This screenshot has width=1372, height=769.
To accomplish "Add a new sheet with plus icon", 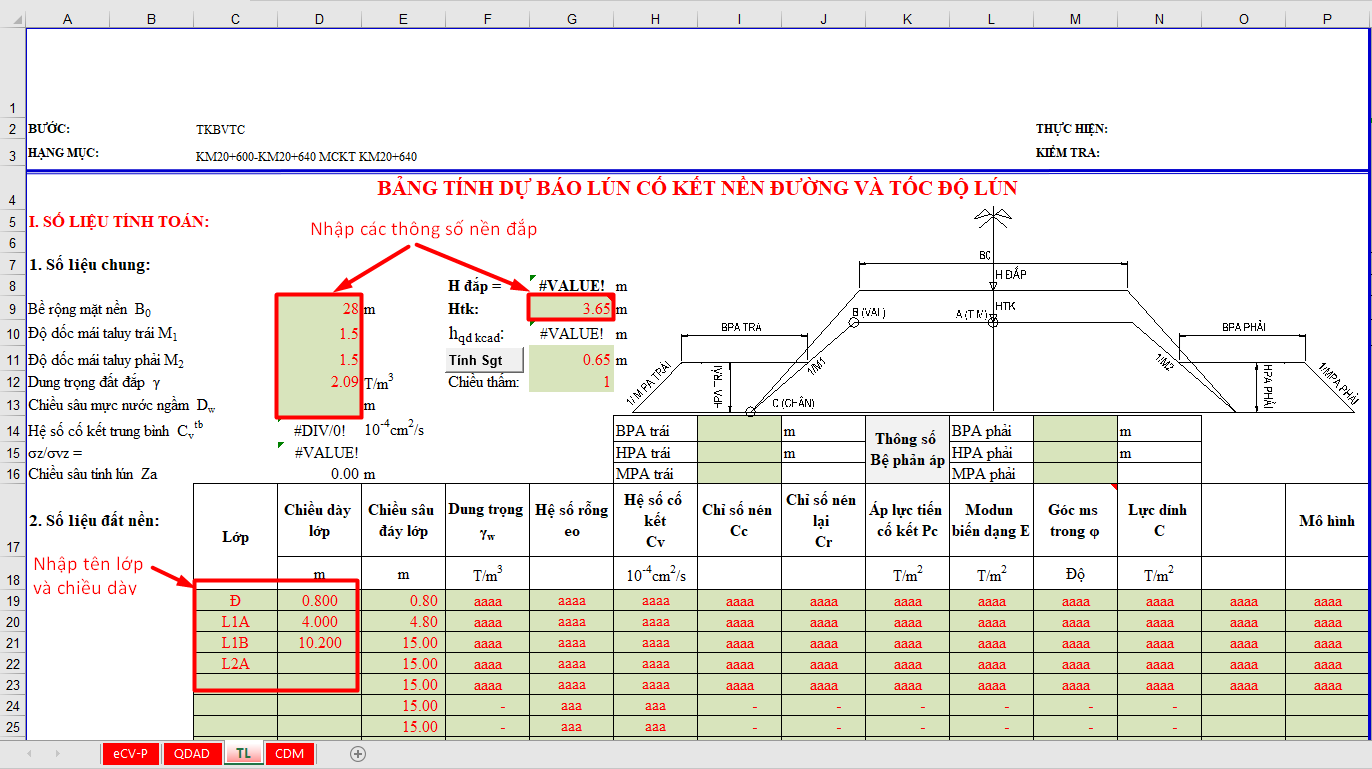I will click(x=358, y=754).
